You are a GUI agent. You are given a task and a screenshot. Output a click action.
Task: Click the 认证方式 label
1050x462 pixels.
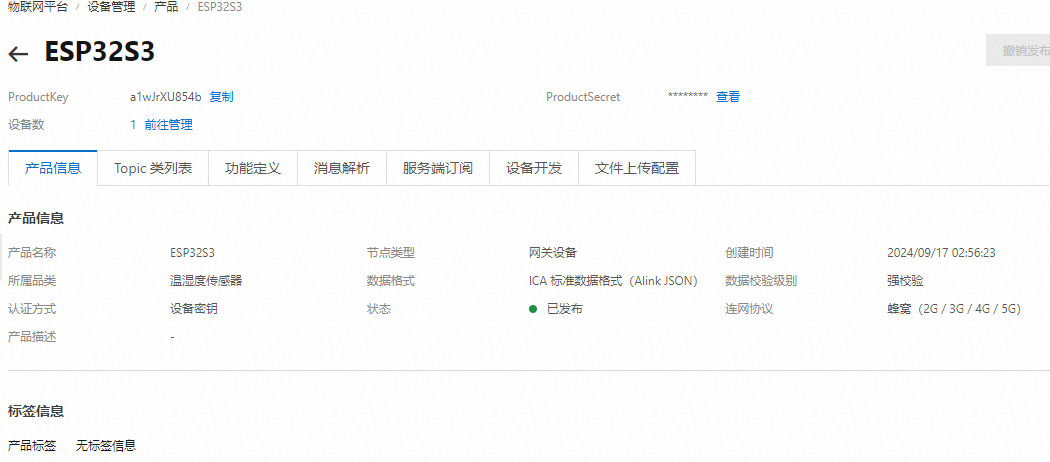32,309
